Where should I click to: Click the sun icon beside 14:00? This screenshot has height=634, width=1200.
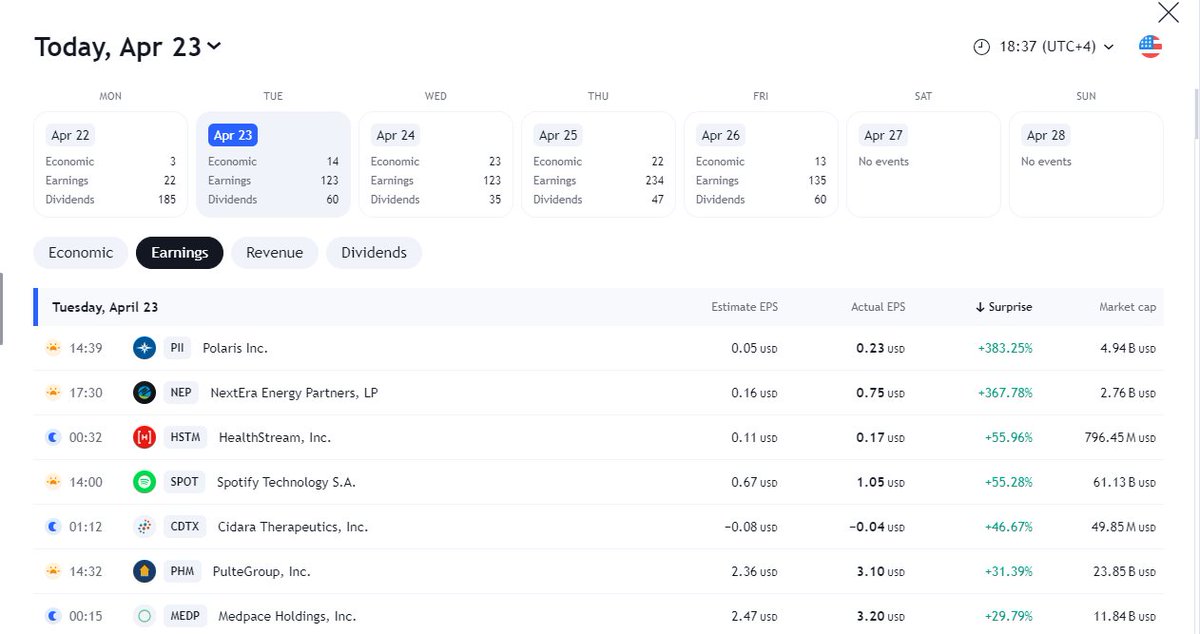coord(53,482)
